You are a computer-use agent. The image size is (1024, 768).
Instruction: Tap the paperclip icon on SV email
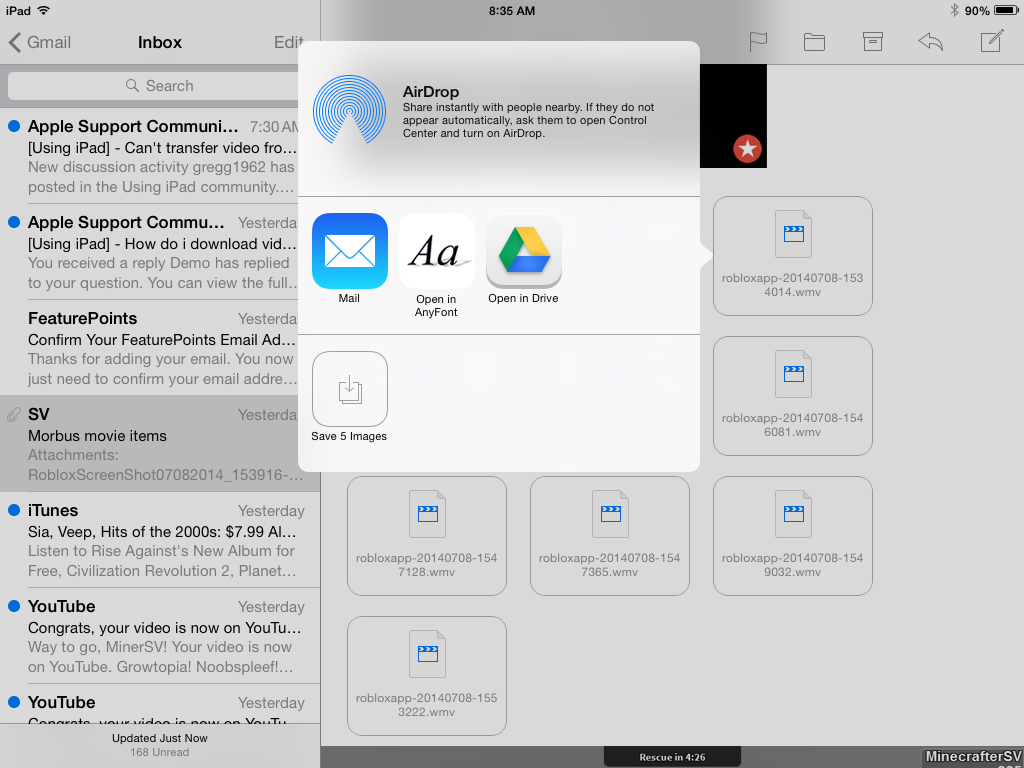click(x=13, y=415)
